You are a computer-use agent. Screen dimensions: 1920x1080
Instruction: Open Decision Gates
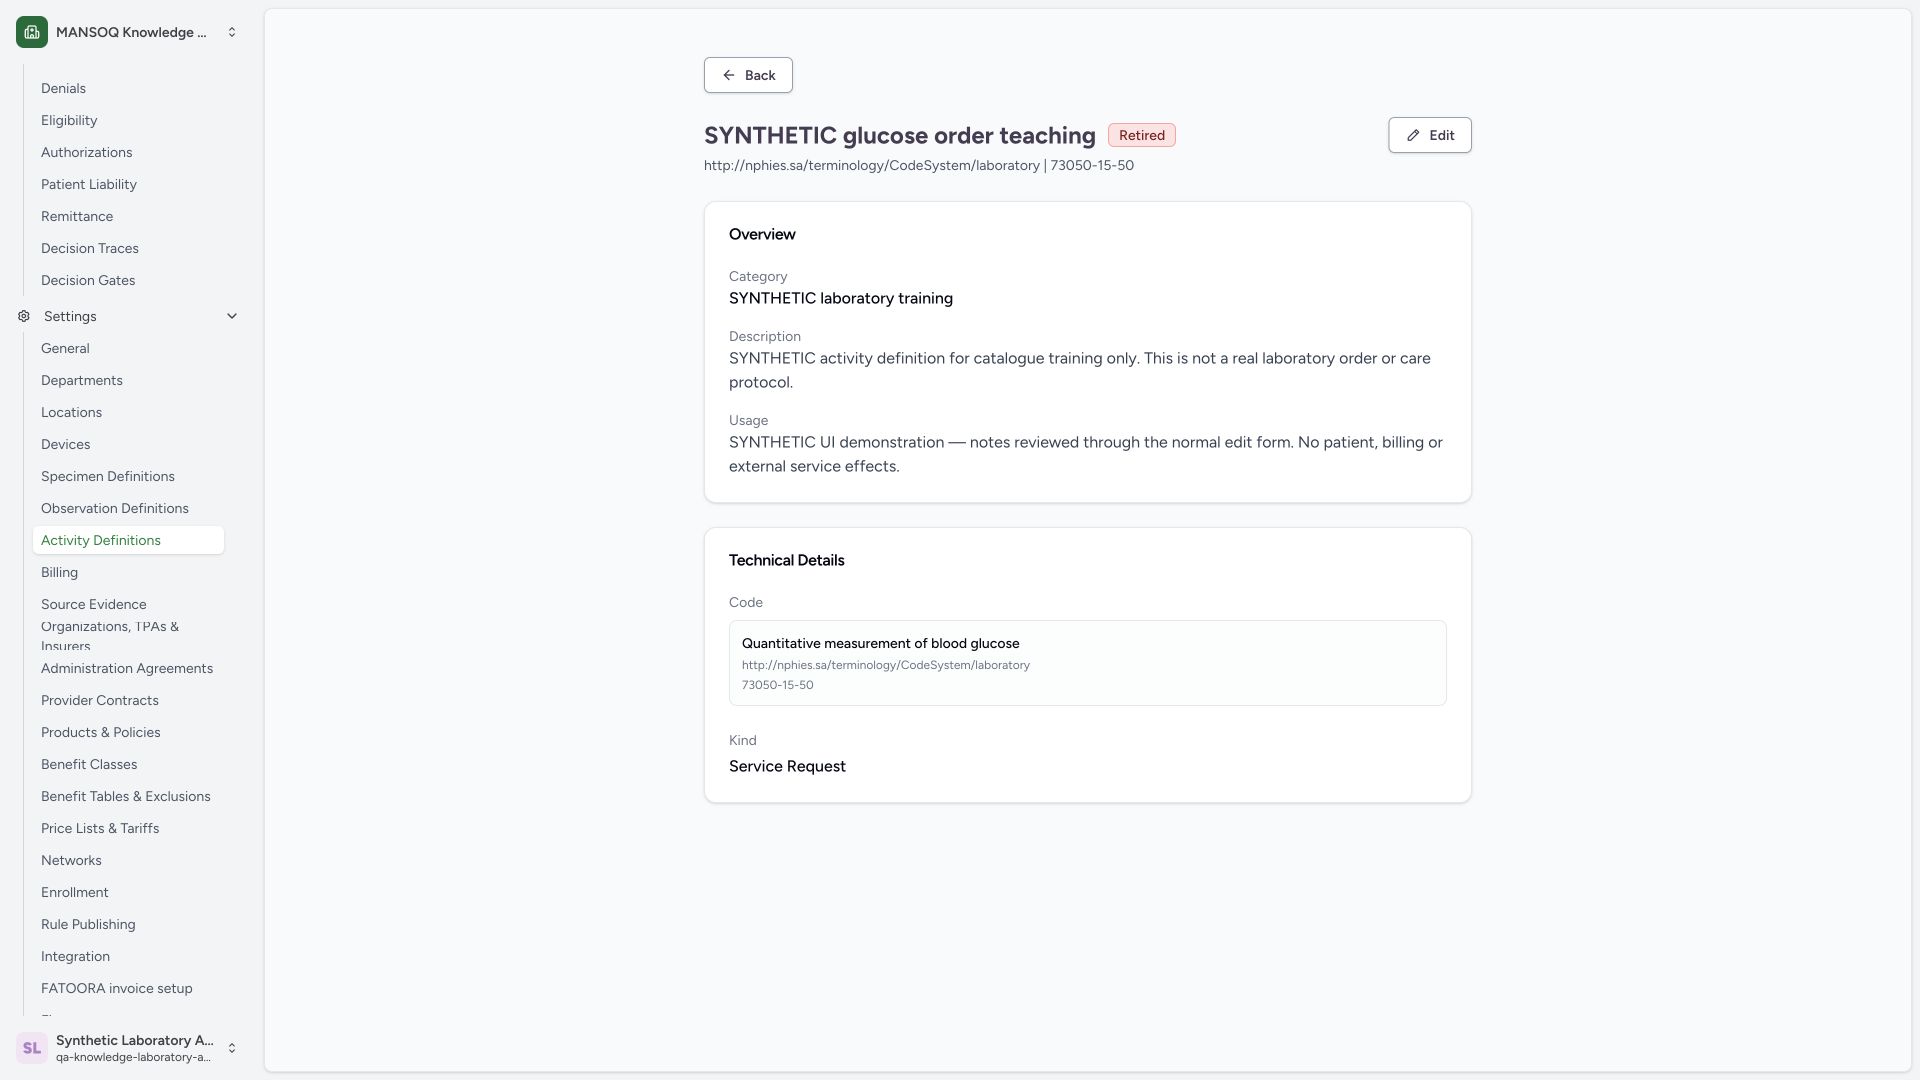(128, 280)
